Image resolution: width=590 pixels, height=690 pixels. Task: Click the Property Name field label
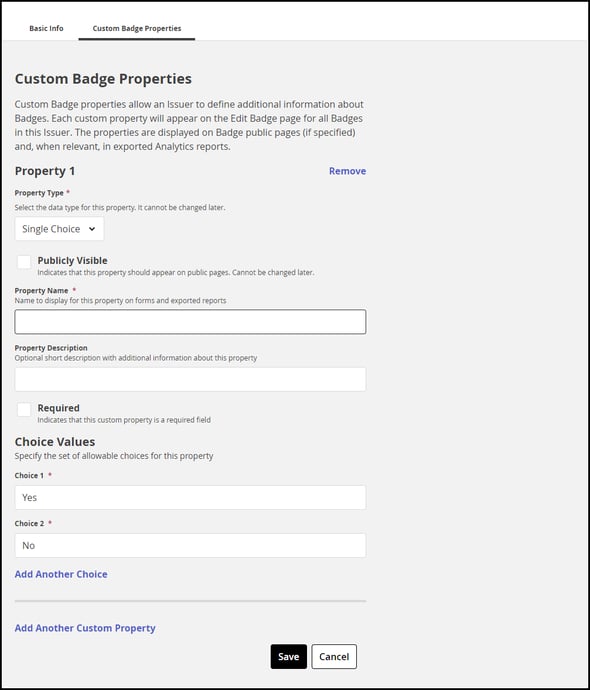pyautogui.click(x=41, y=290)
